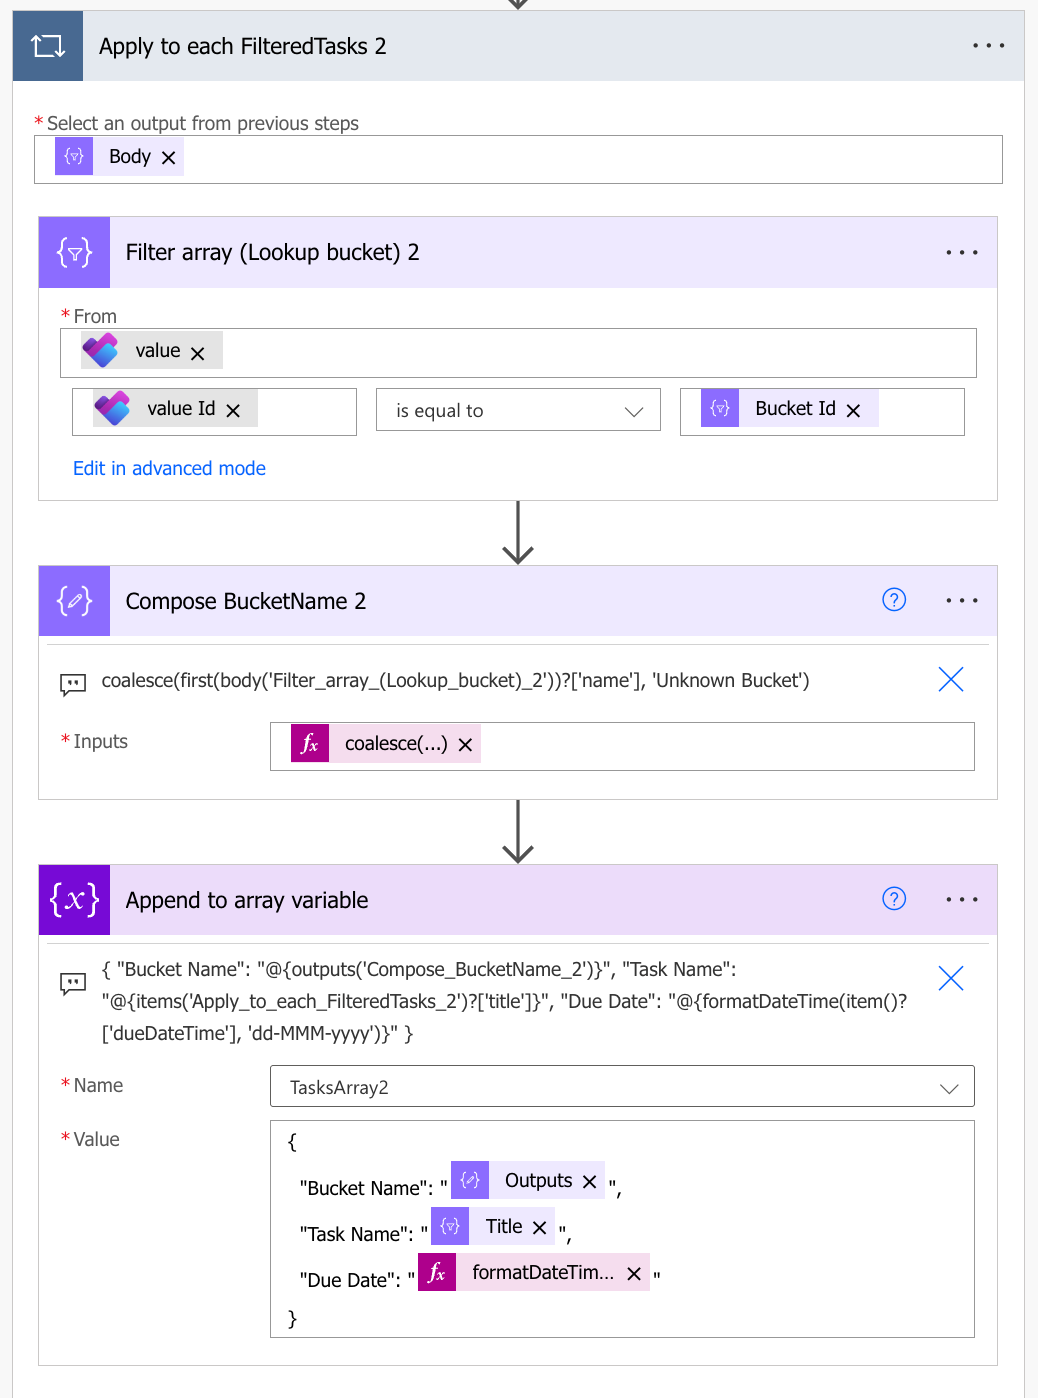Click the Compose BucketName 2 action icon

75,601
